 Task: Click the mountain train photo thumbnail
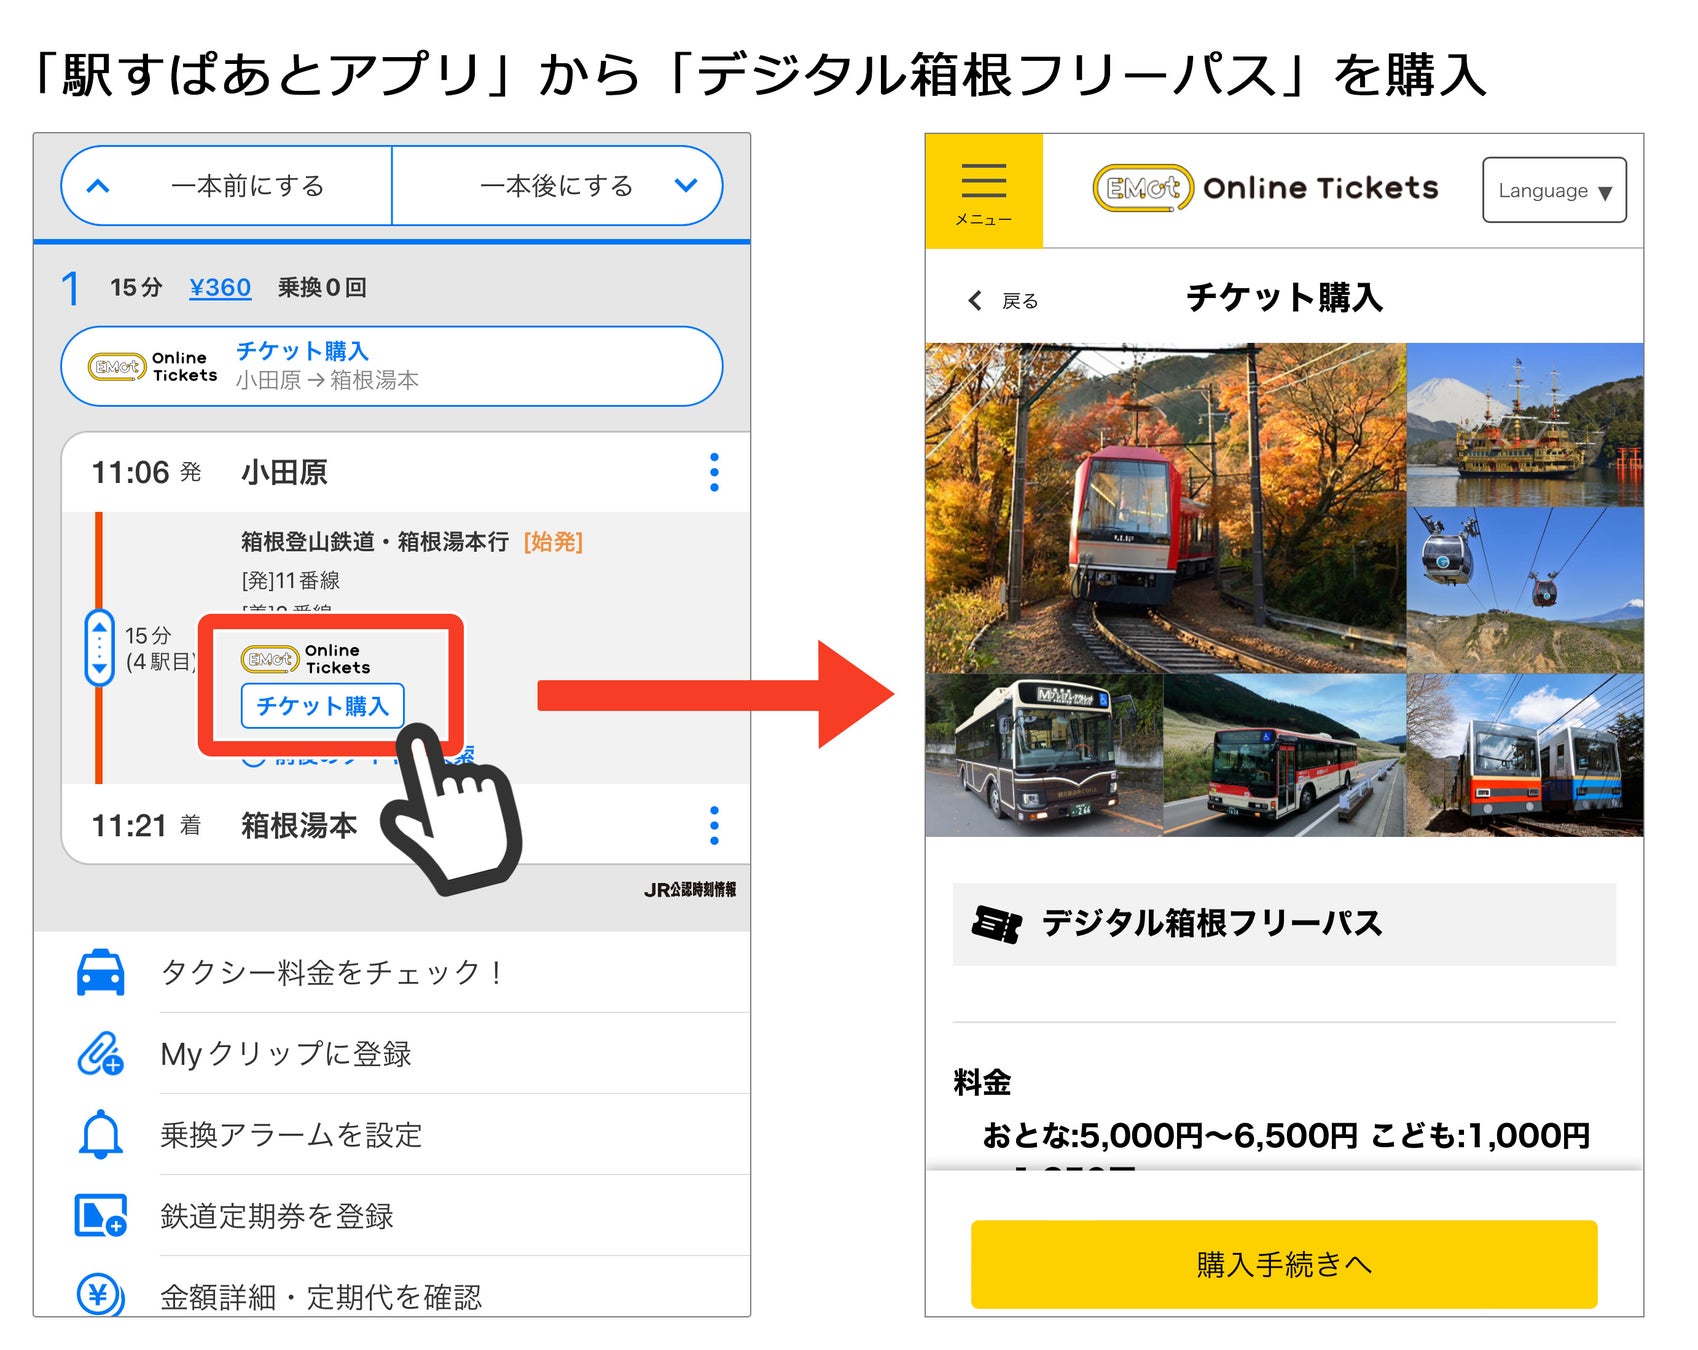1165,508
